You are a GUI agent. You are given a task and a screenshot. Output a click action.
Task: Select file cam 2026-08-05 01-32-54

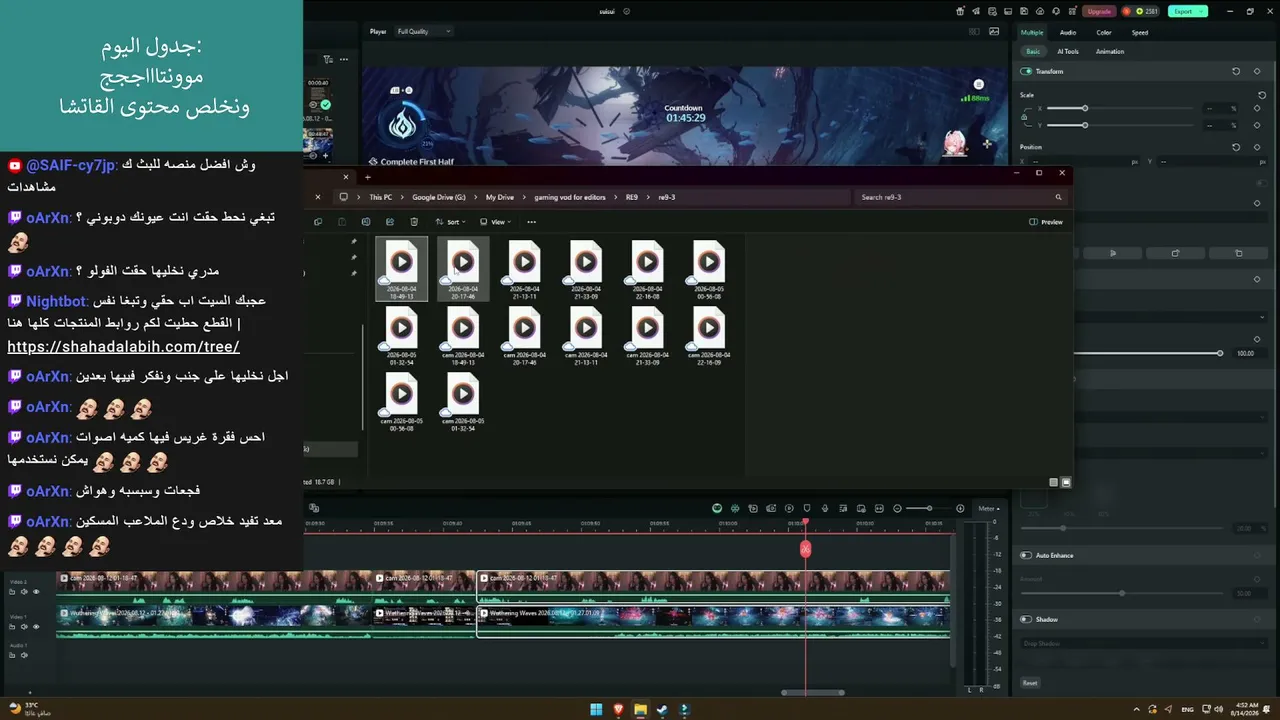pyautogui.click(x=462, y=401)
